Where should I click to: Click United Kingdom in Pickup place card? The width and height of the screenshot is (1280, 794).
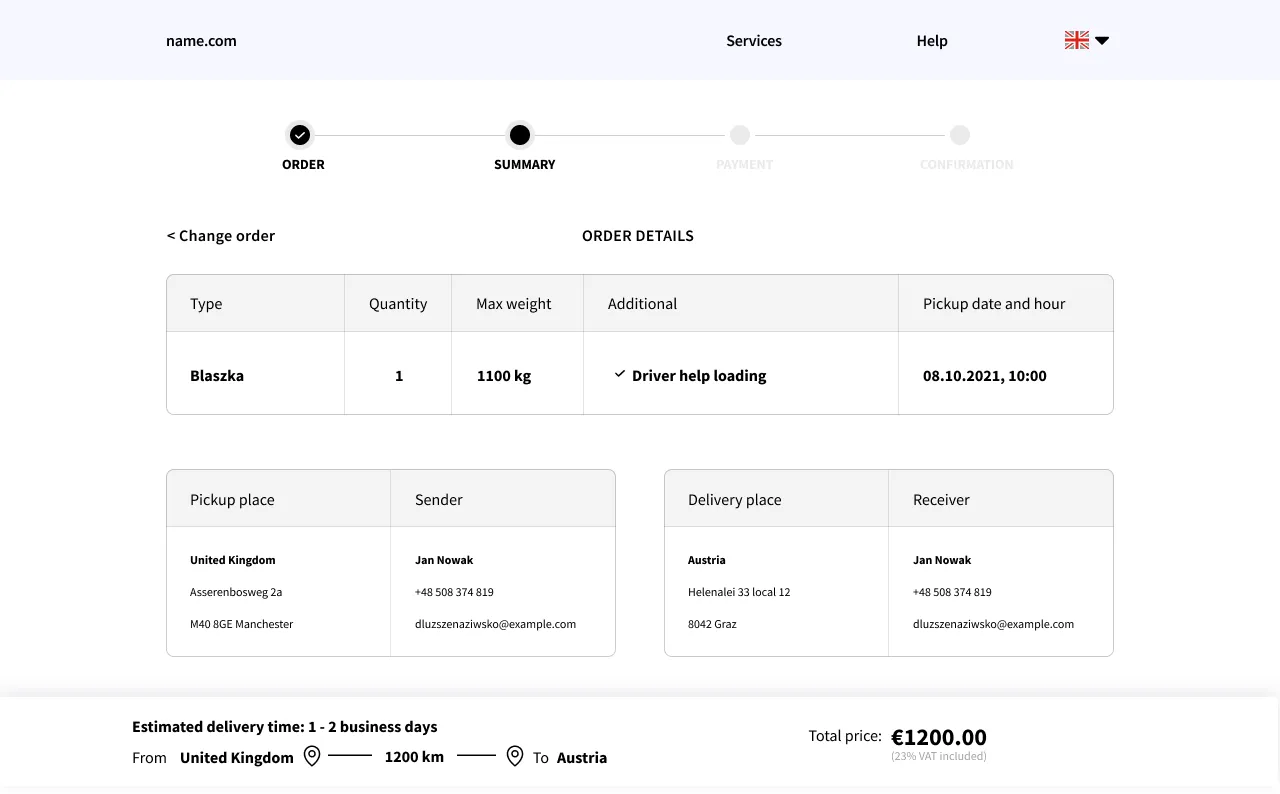233,560
